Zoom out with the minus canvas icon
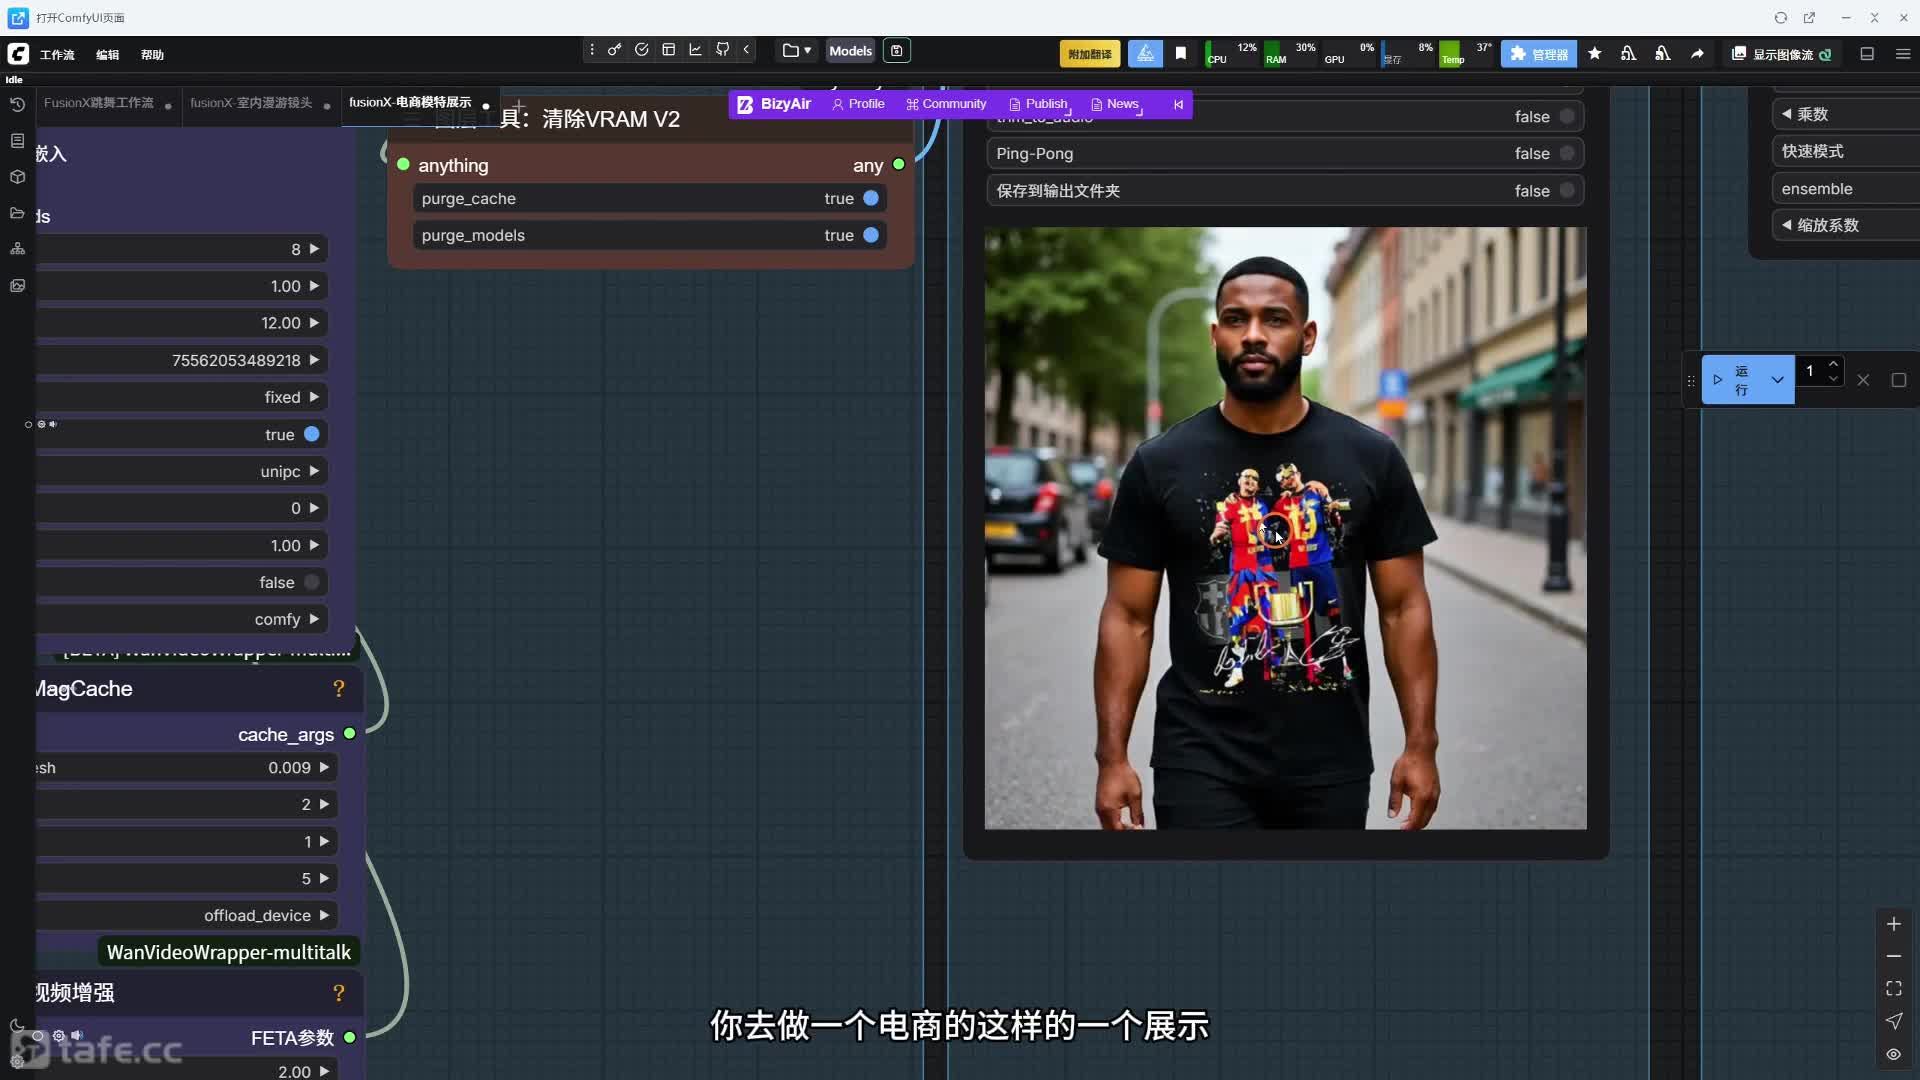This screenshot has width=1920, height=1080. 1894,956
